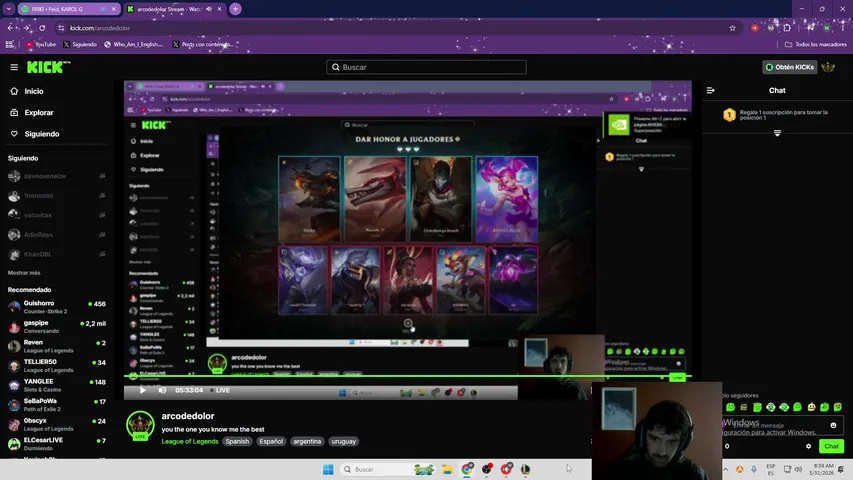Select the Español tag
Screen dimensions: 853x480
coord(271,441)
